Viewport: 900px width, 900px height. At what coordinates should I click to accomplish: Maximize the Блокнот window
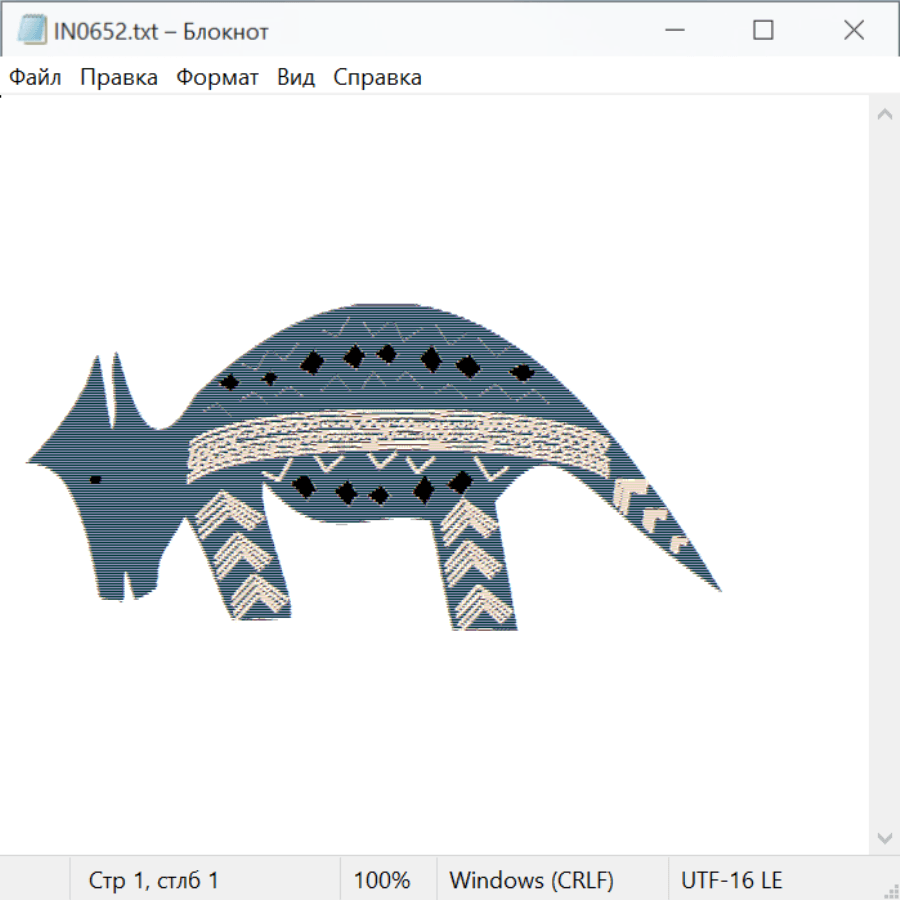763,31
